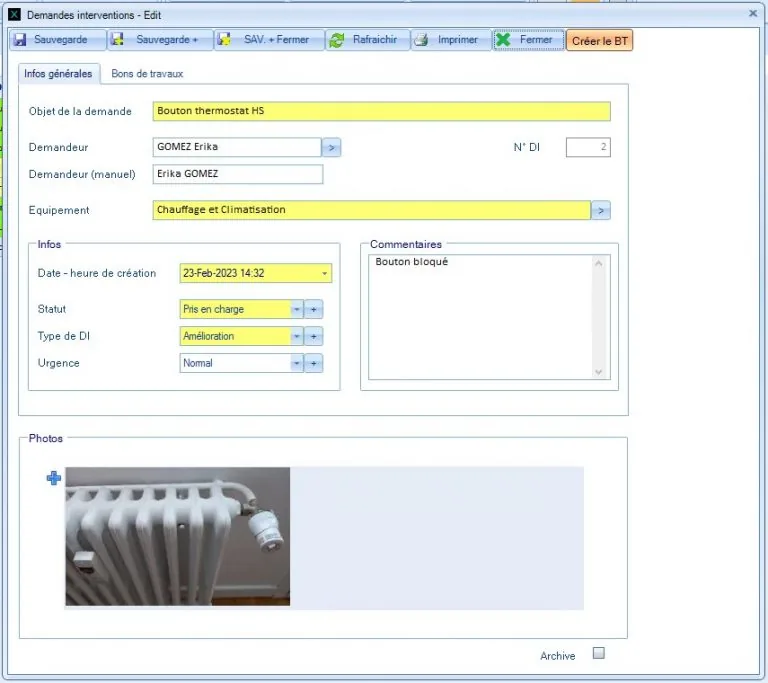Open the date-heure de création dropdown

(x=324, y=273)
